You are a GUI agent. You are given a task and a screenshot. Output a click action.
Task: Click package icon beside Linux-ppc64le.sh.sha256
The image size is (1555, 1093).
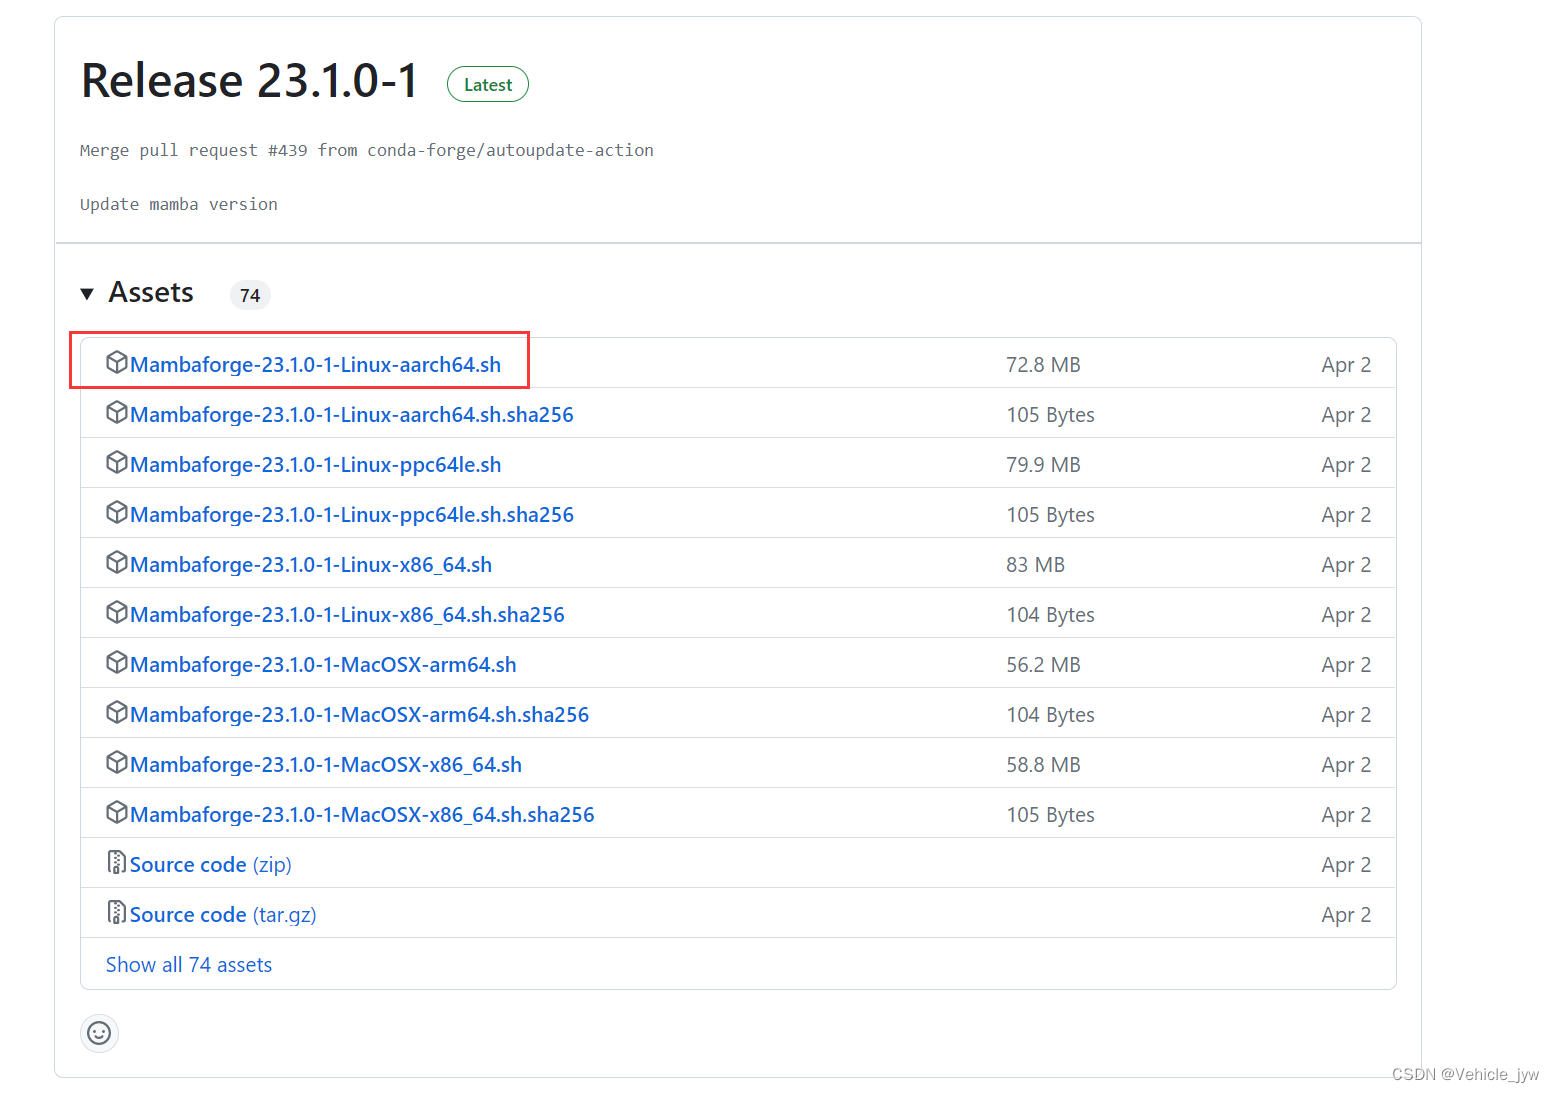tap(117, 512)
